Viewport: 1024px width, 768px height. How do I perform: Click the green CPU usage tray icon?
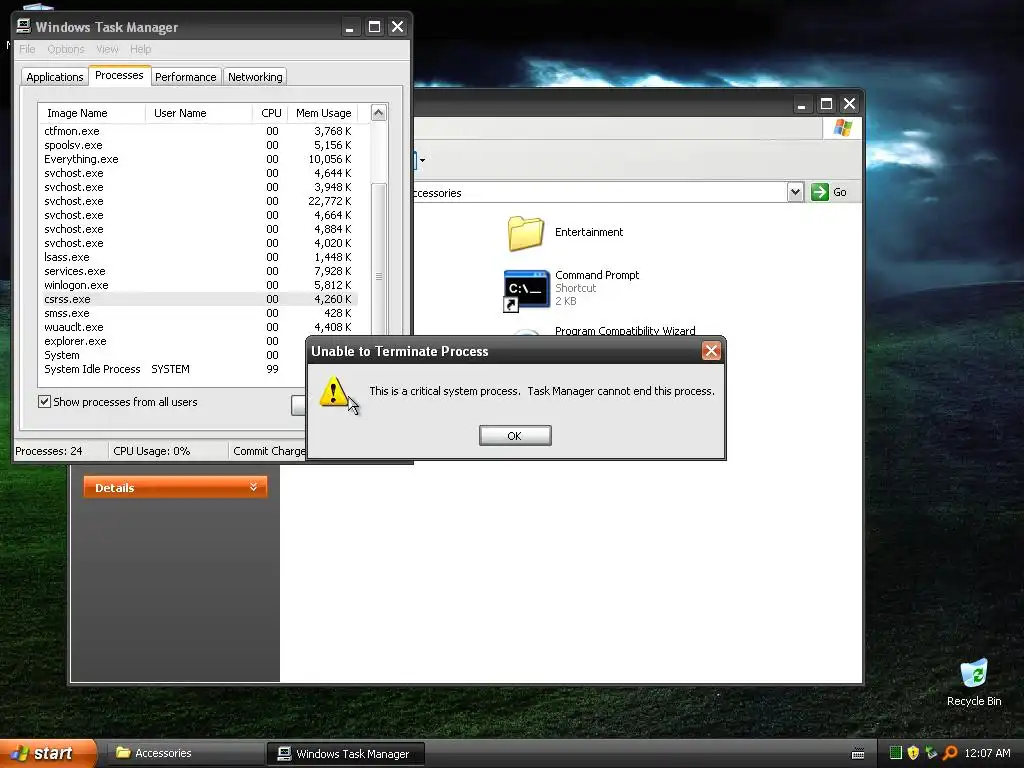[896, 753]
